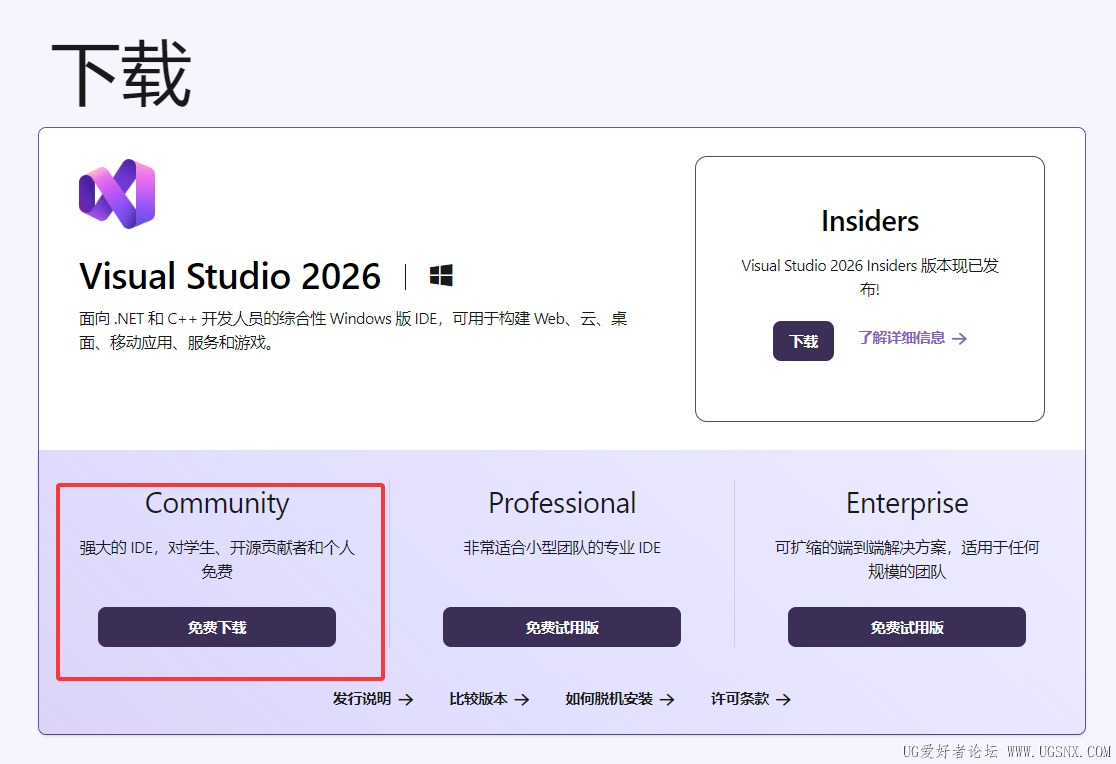Click 免费试用版 under Enterprise

tap(907, 627)
